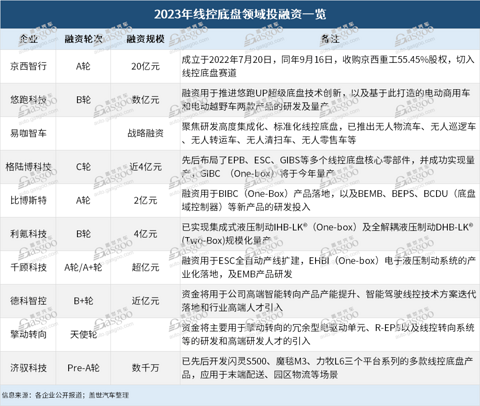Image resolution: width=480 pixels, height=406 pixels.
Task: Click the 2亿元 amount cell
Action: tap(145, 200)
